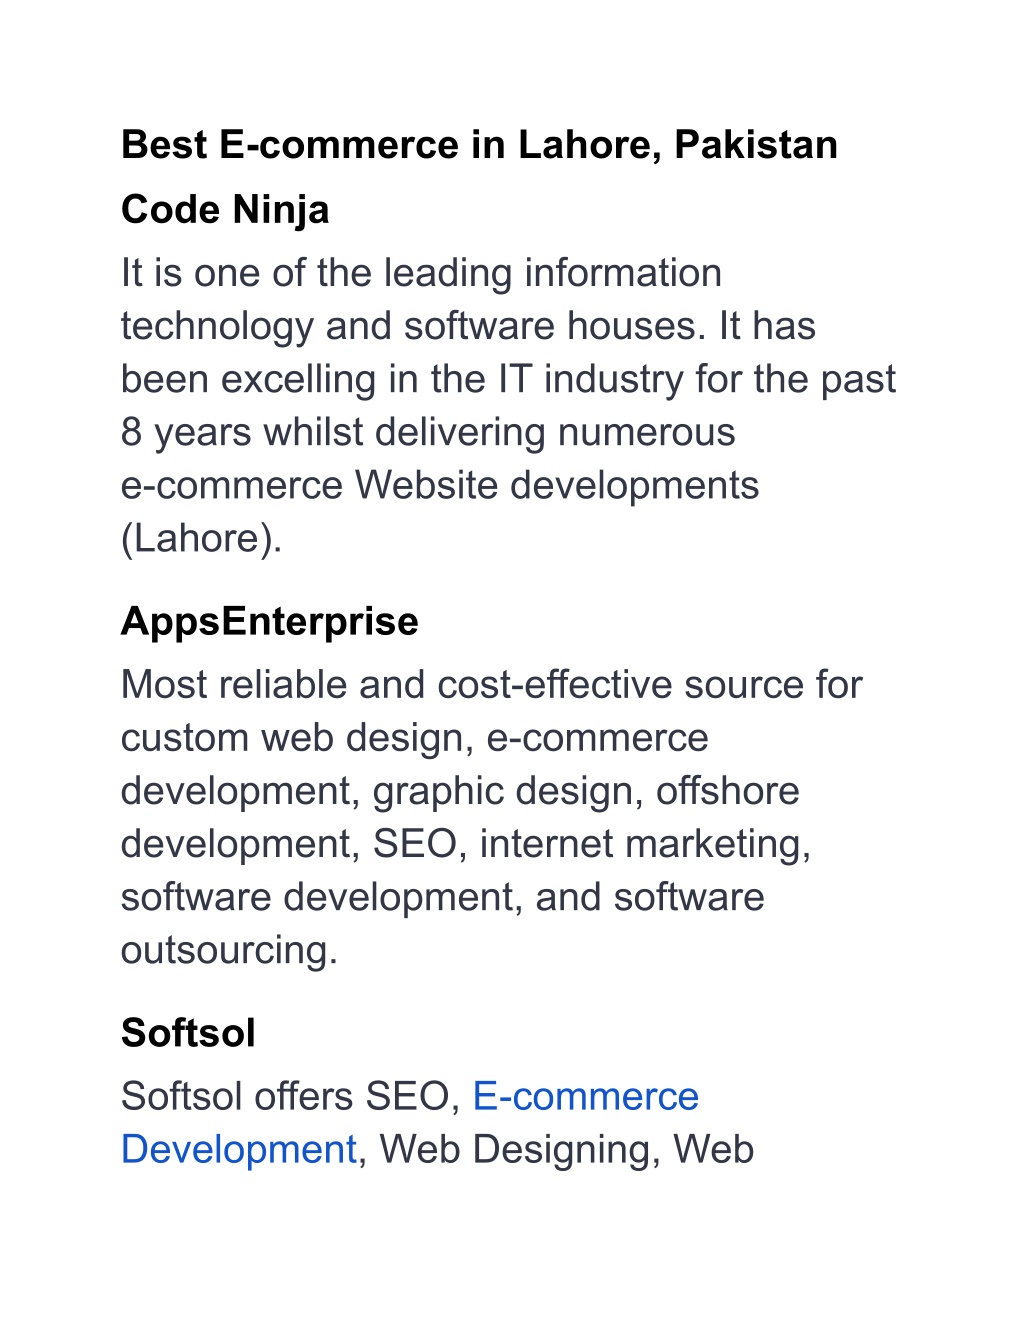Click the bold Softsol heading
Viewport: 1024px width, 1325px height.
click(188, 1033)
